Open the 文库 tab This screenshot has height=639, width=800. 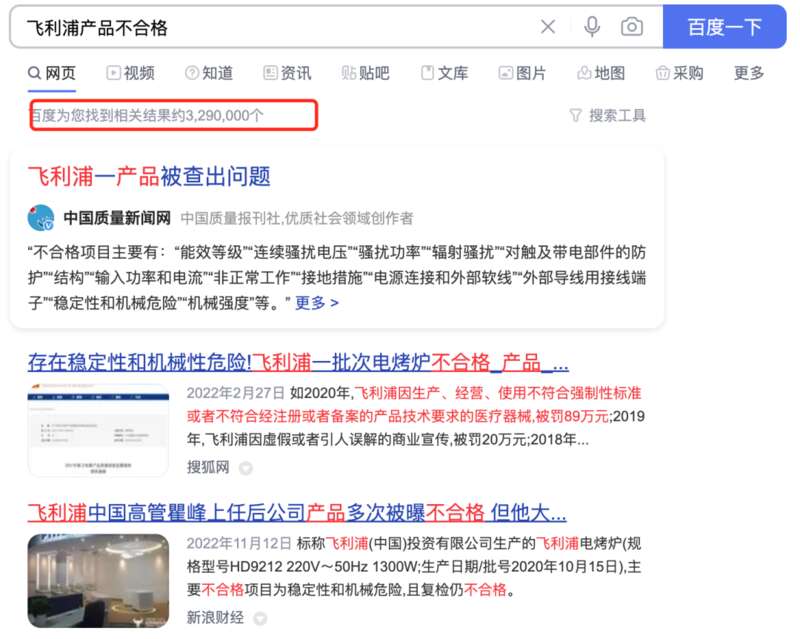444,73
